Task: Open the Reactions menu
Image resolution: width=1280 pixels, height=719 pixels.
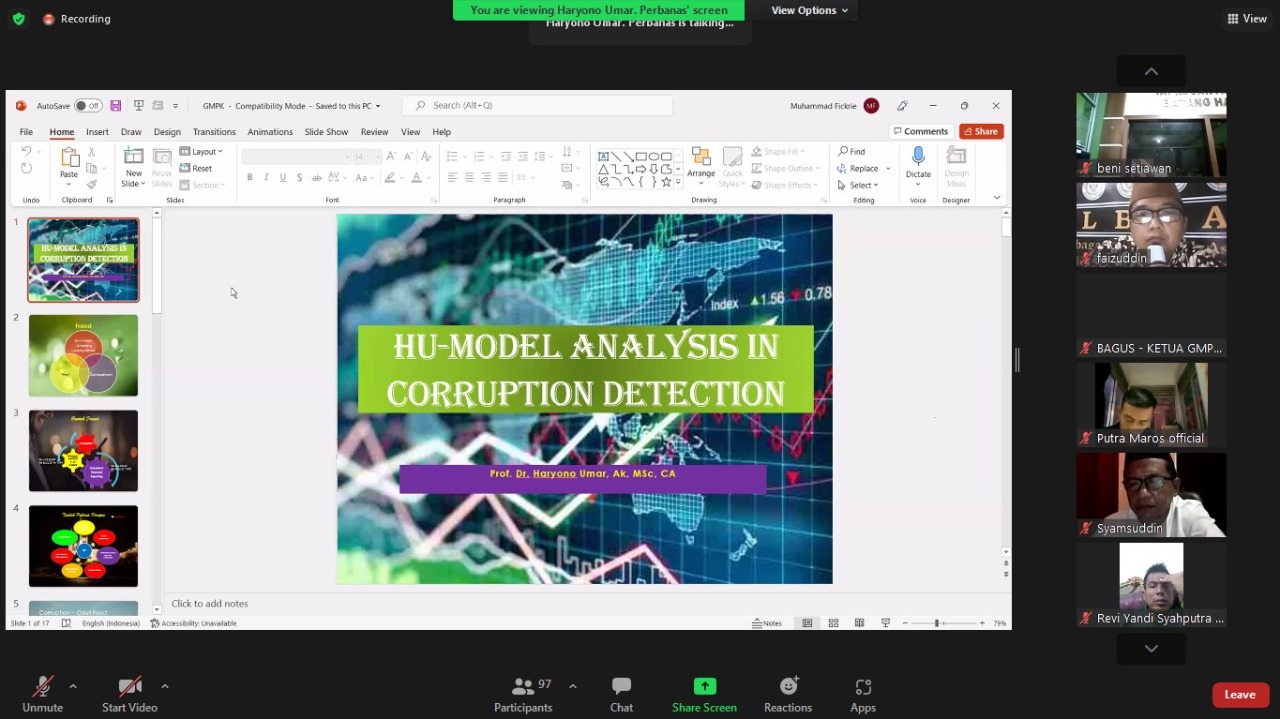Action: pos(788,687)
